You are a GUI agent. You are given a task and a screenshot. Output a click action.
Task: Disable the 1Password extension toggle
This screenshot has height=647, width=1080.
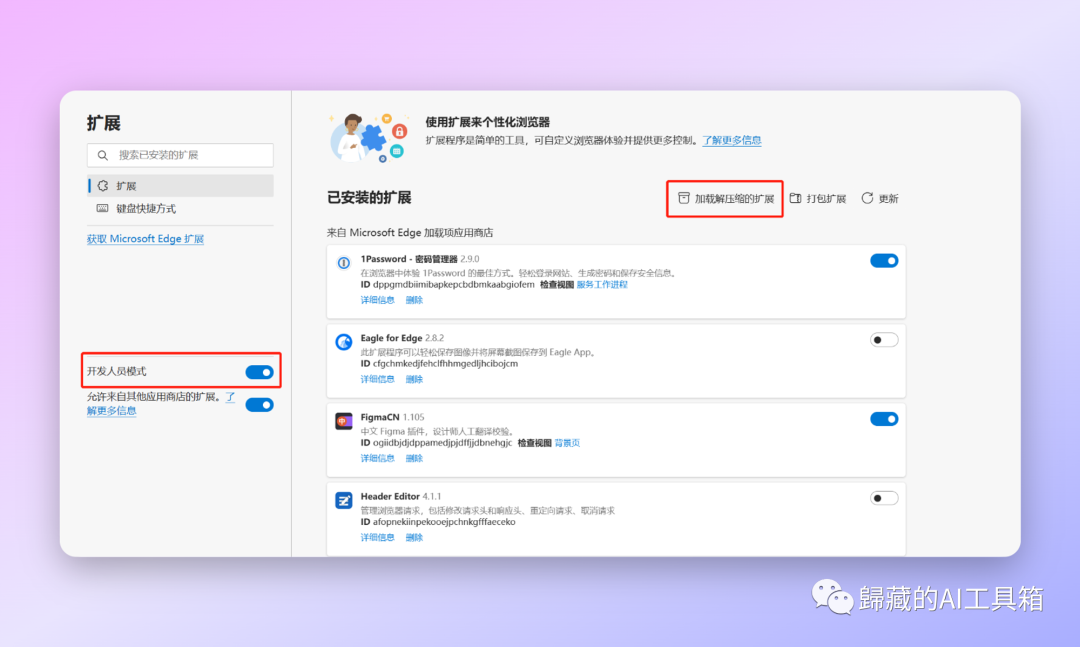884,260
